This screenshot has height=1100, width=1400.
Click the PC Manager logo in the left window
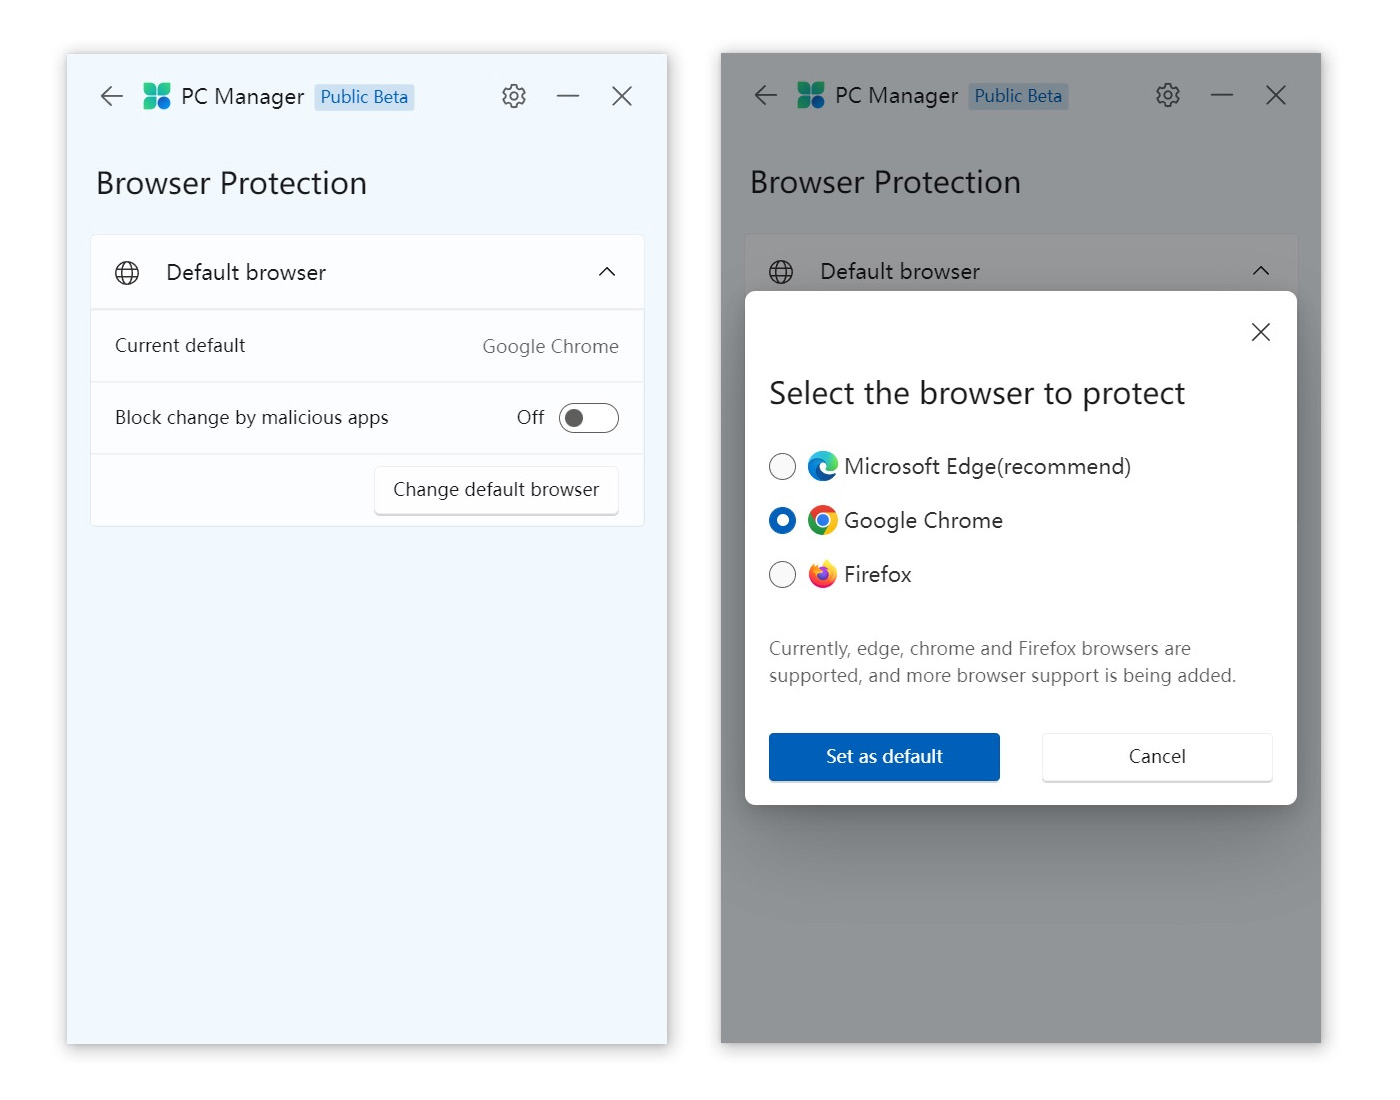157,96
